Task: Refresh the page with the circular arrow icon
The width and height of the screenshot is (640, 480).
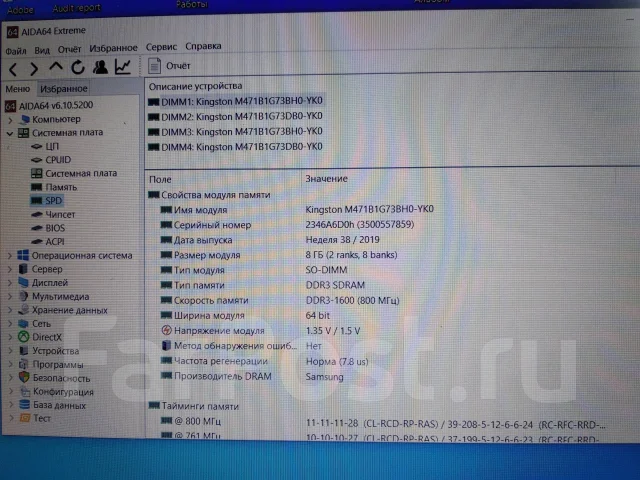Action: [78, 67]
